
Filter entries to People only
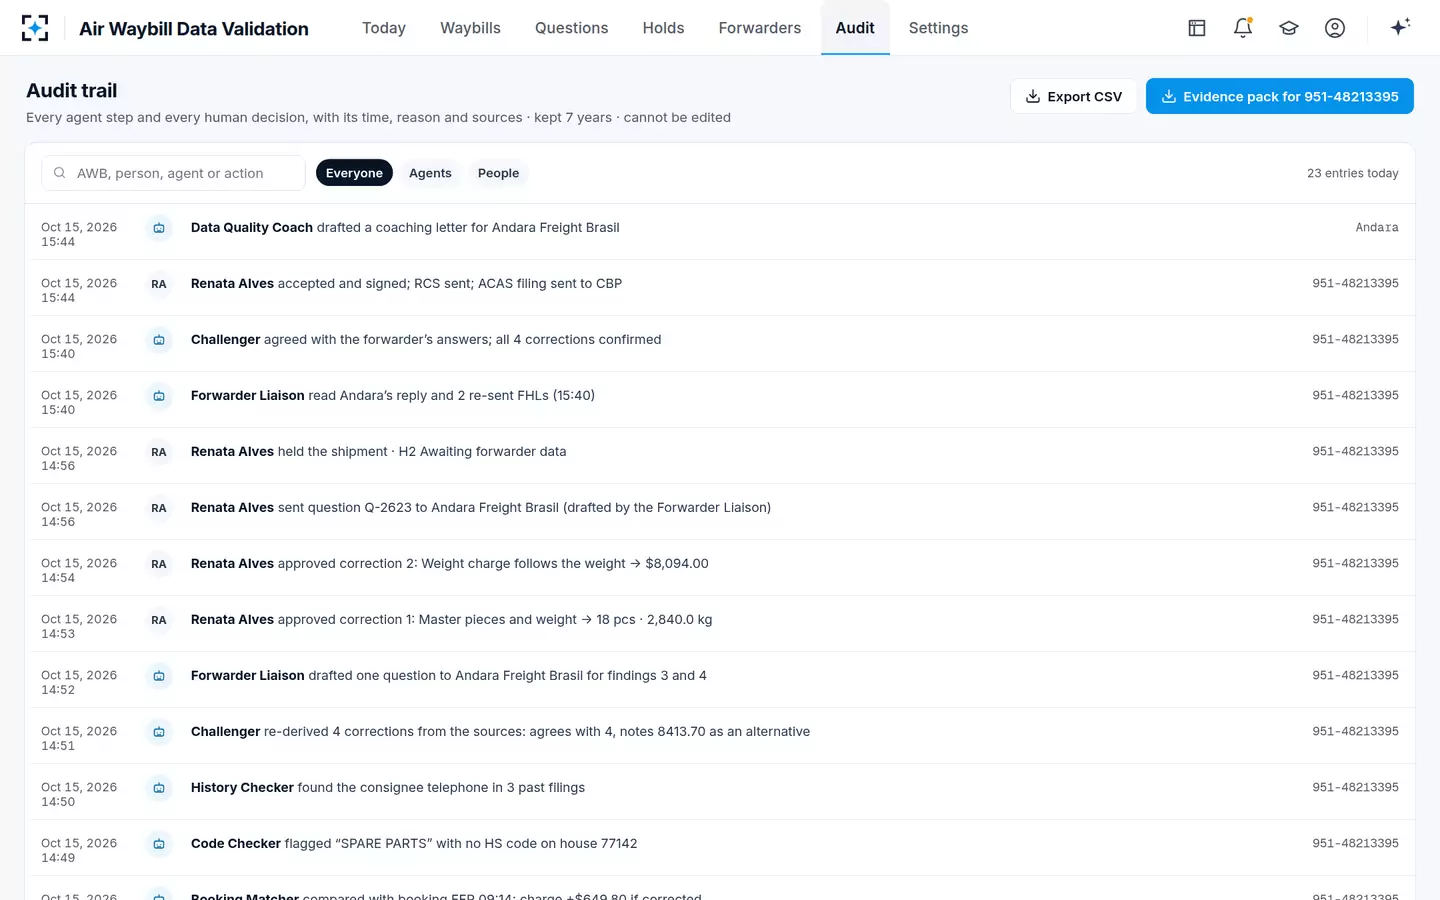(x=498, y=173)
